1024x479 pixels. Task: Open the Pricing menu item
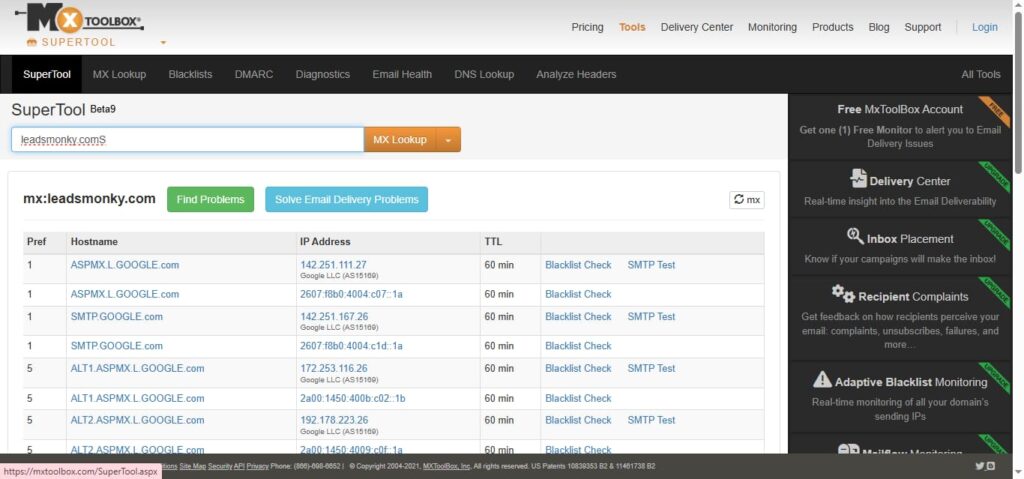[587, 27]
